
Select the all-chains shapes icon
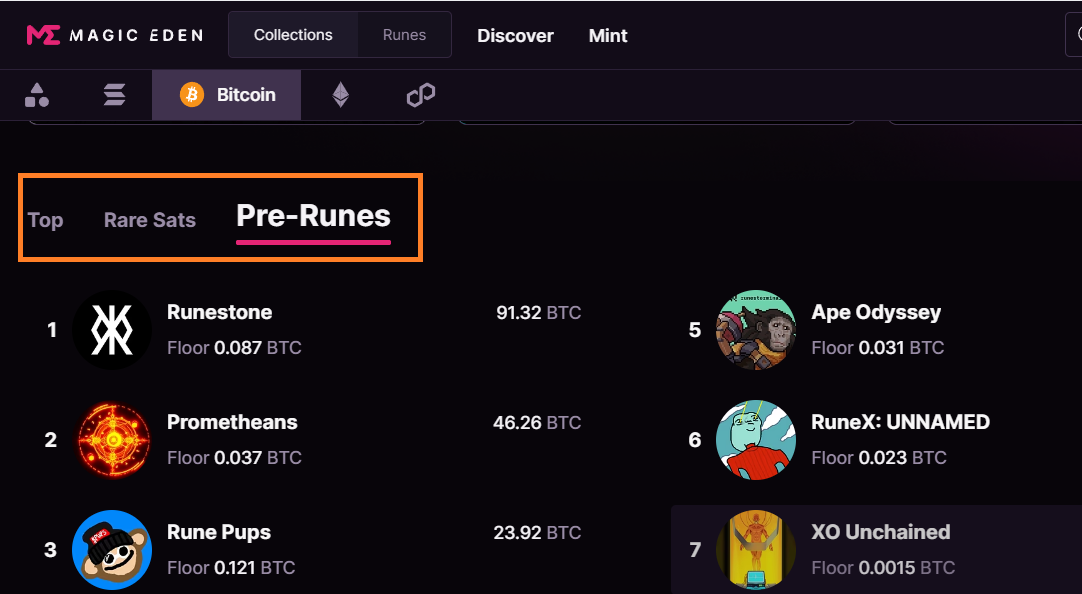click(x=37, y=95)
